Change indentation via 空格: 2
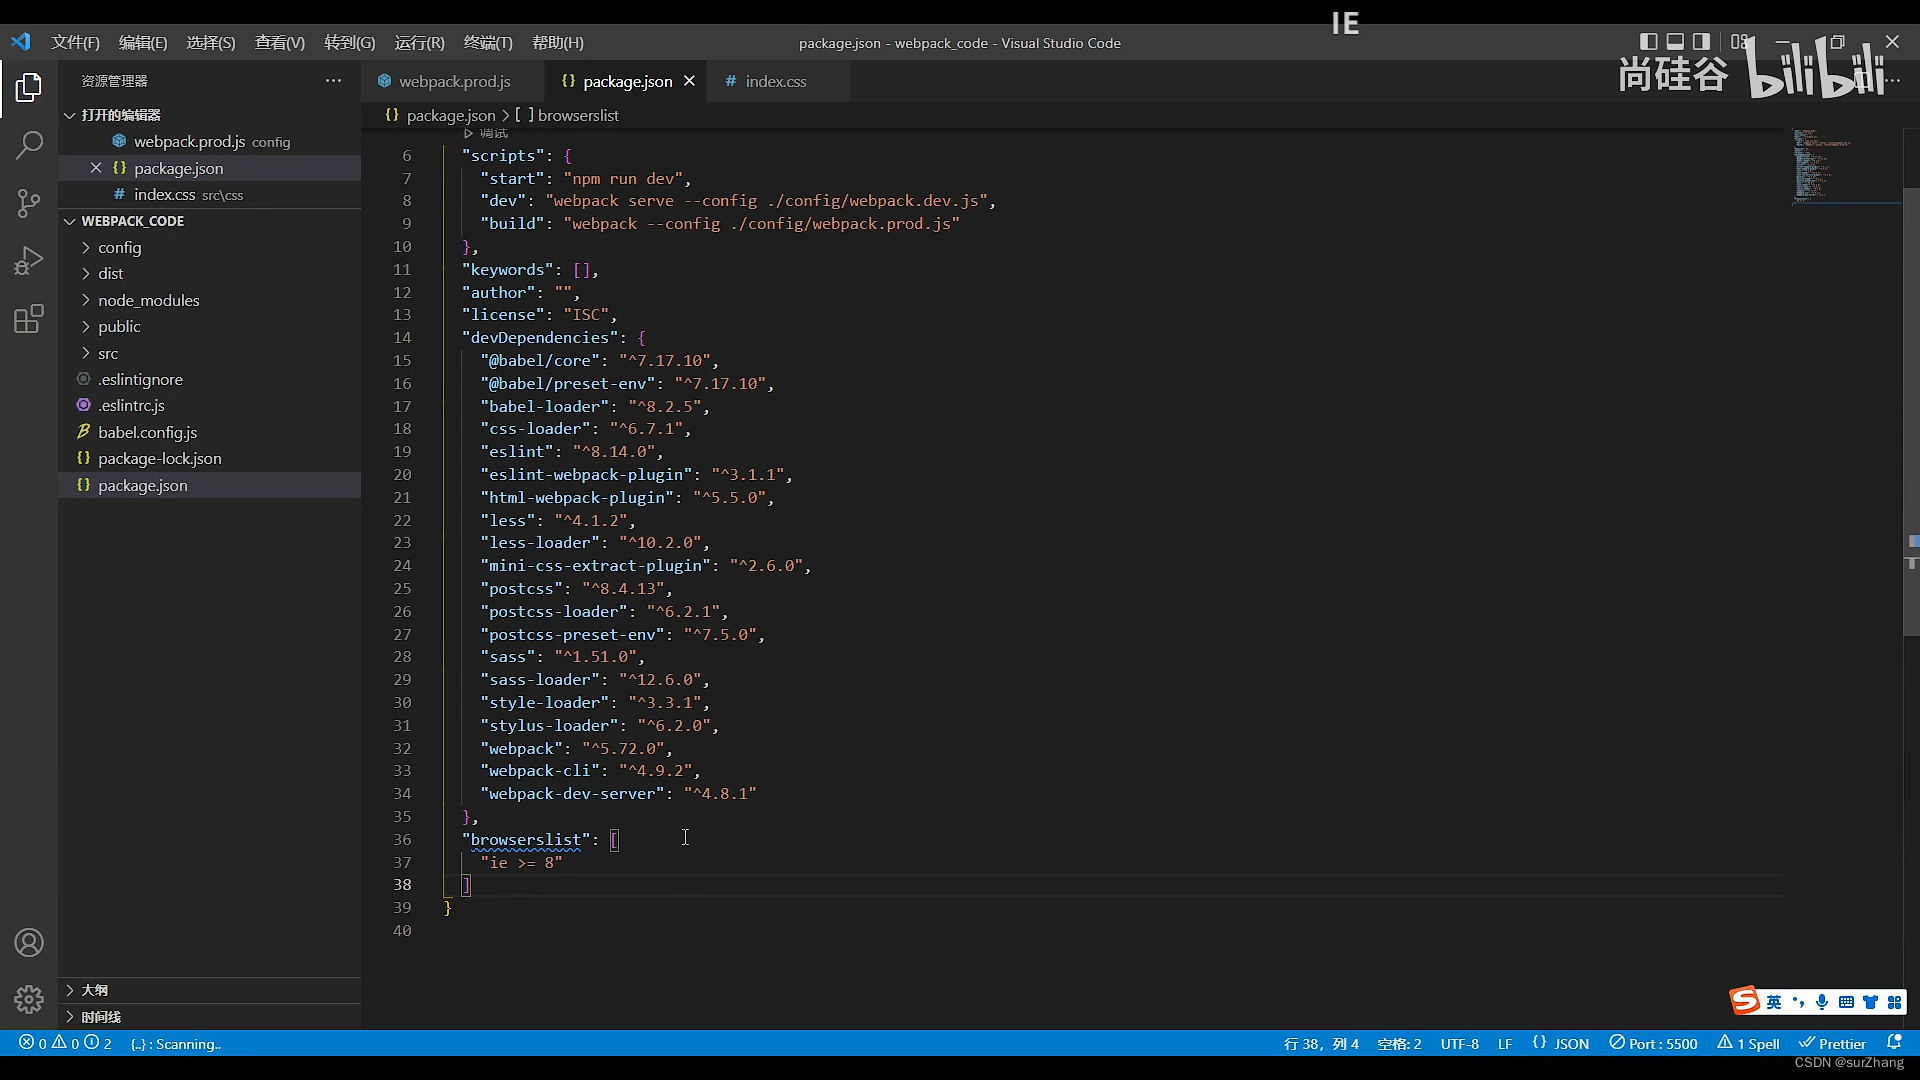The image size is (1920, 1080). coord(1399,1043)
